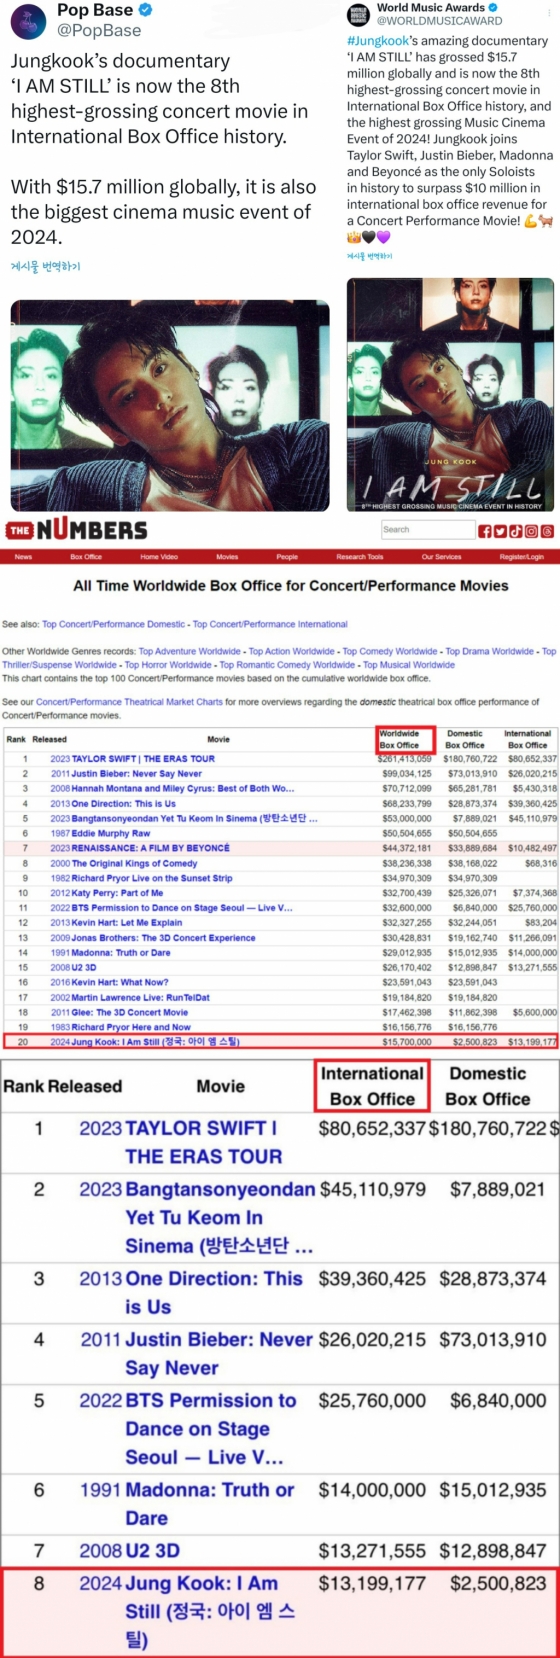Click the Pop Base profile avatar
The width and height of the screenshot is (560, 1658).
pyautogui.click(x=25, y=21)
